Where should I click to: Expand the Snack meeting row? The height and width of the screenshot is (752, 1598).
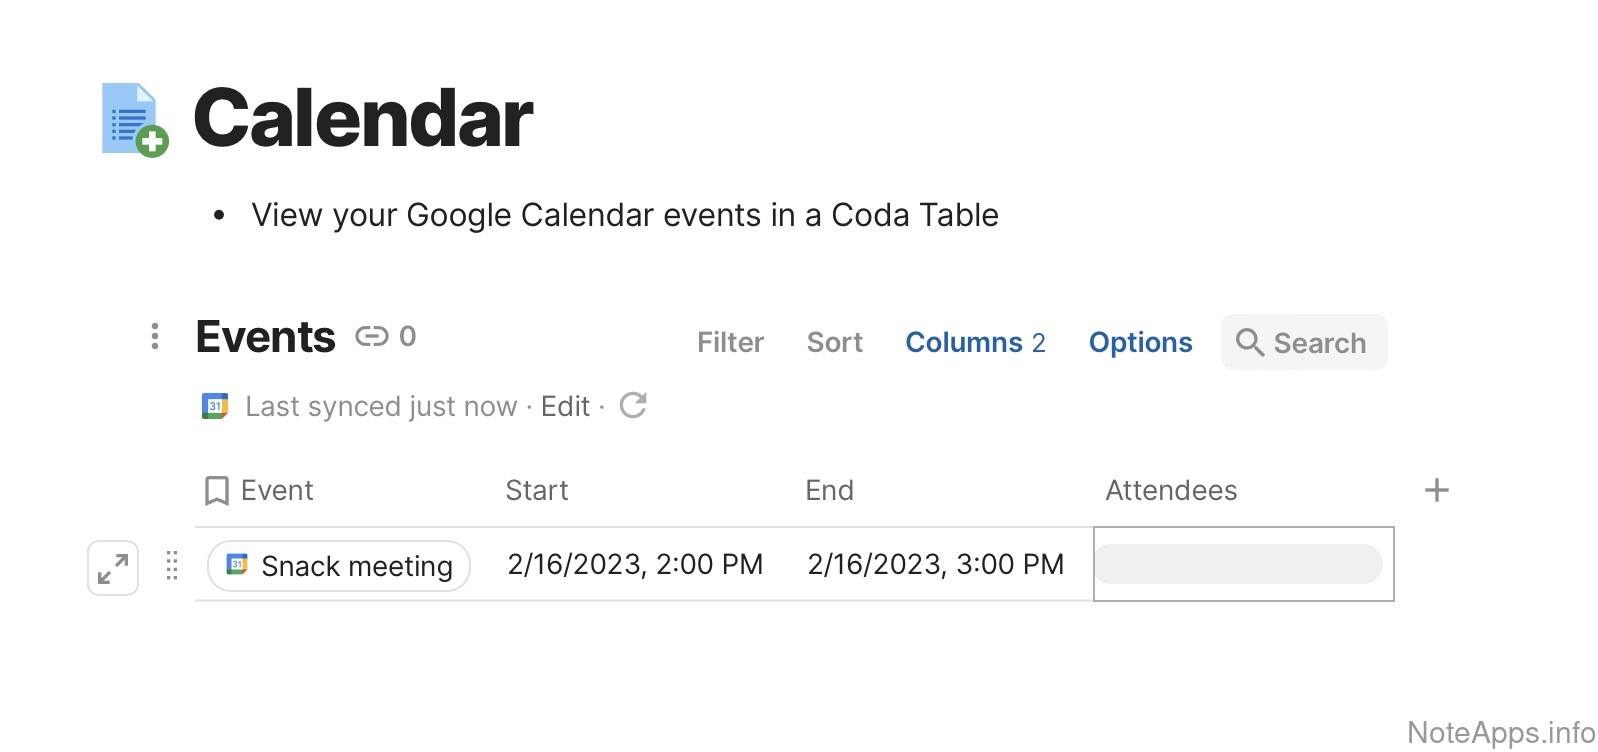click(x=113, y=568)
